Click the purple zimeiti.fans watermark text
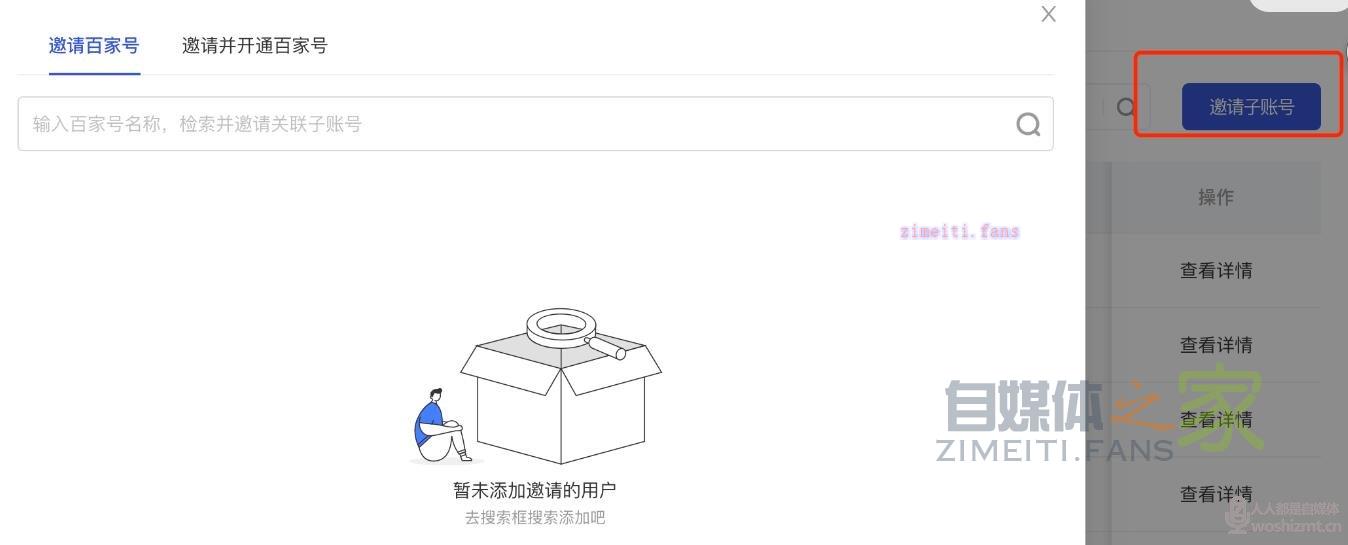Image resolution: width=1348 pixels, height=545 pixels. (x=959, y=231)
